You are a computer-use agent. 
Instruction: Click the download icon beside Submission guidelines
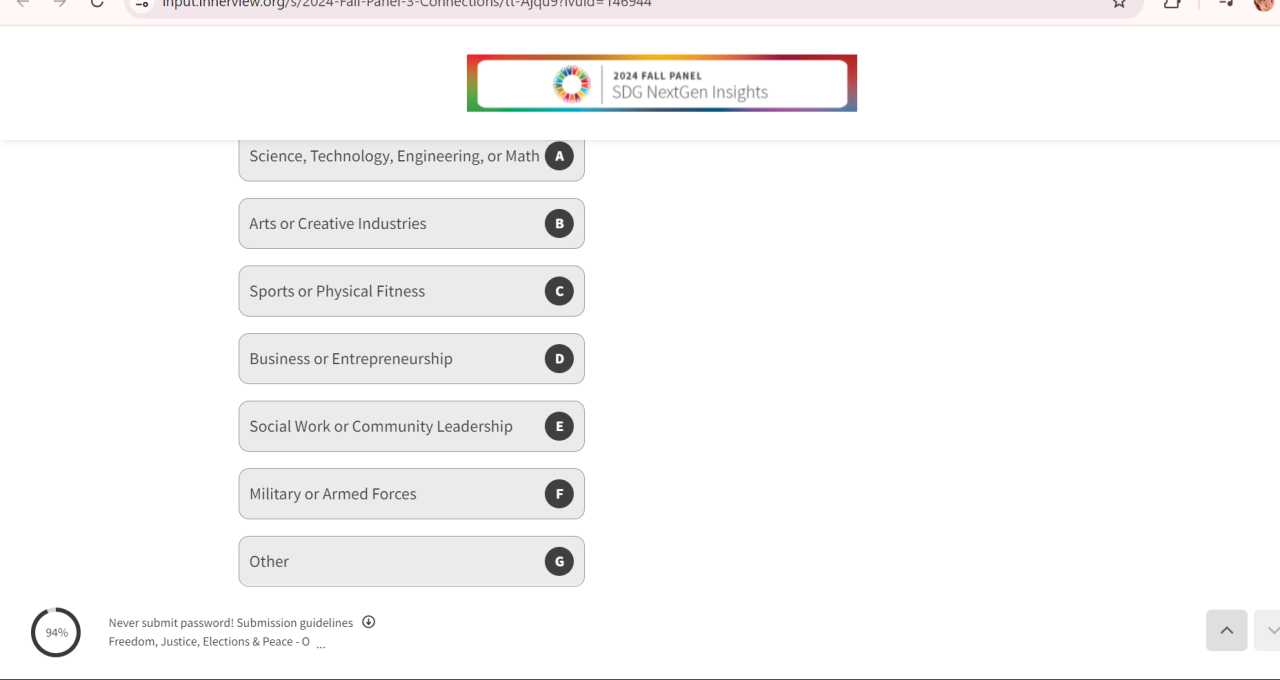[368, 622]
